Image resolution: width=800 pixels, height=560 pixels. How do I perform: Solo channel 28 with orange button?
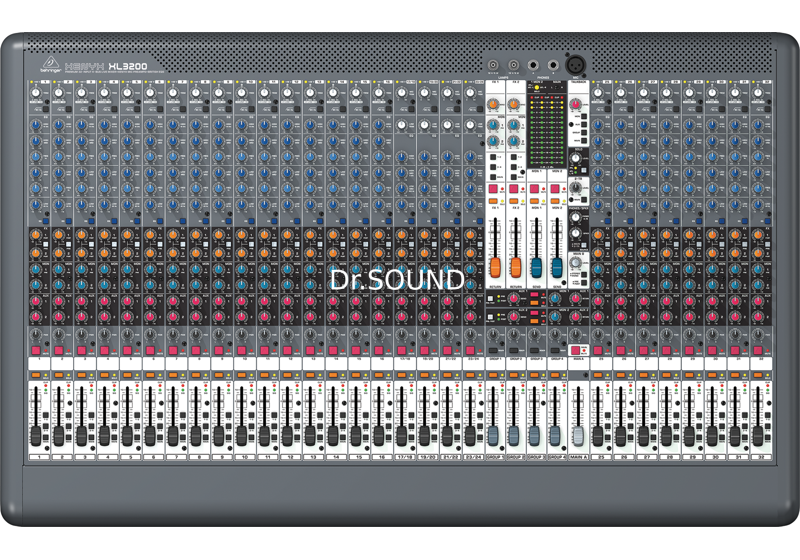(x=666, y=375)
